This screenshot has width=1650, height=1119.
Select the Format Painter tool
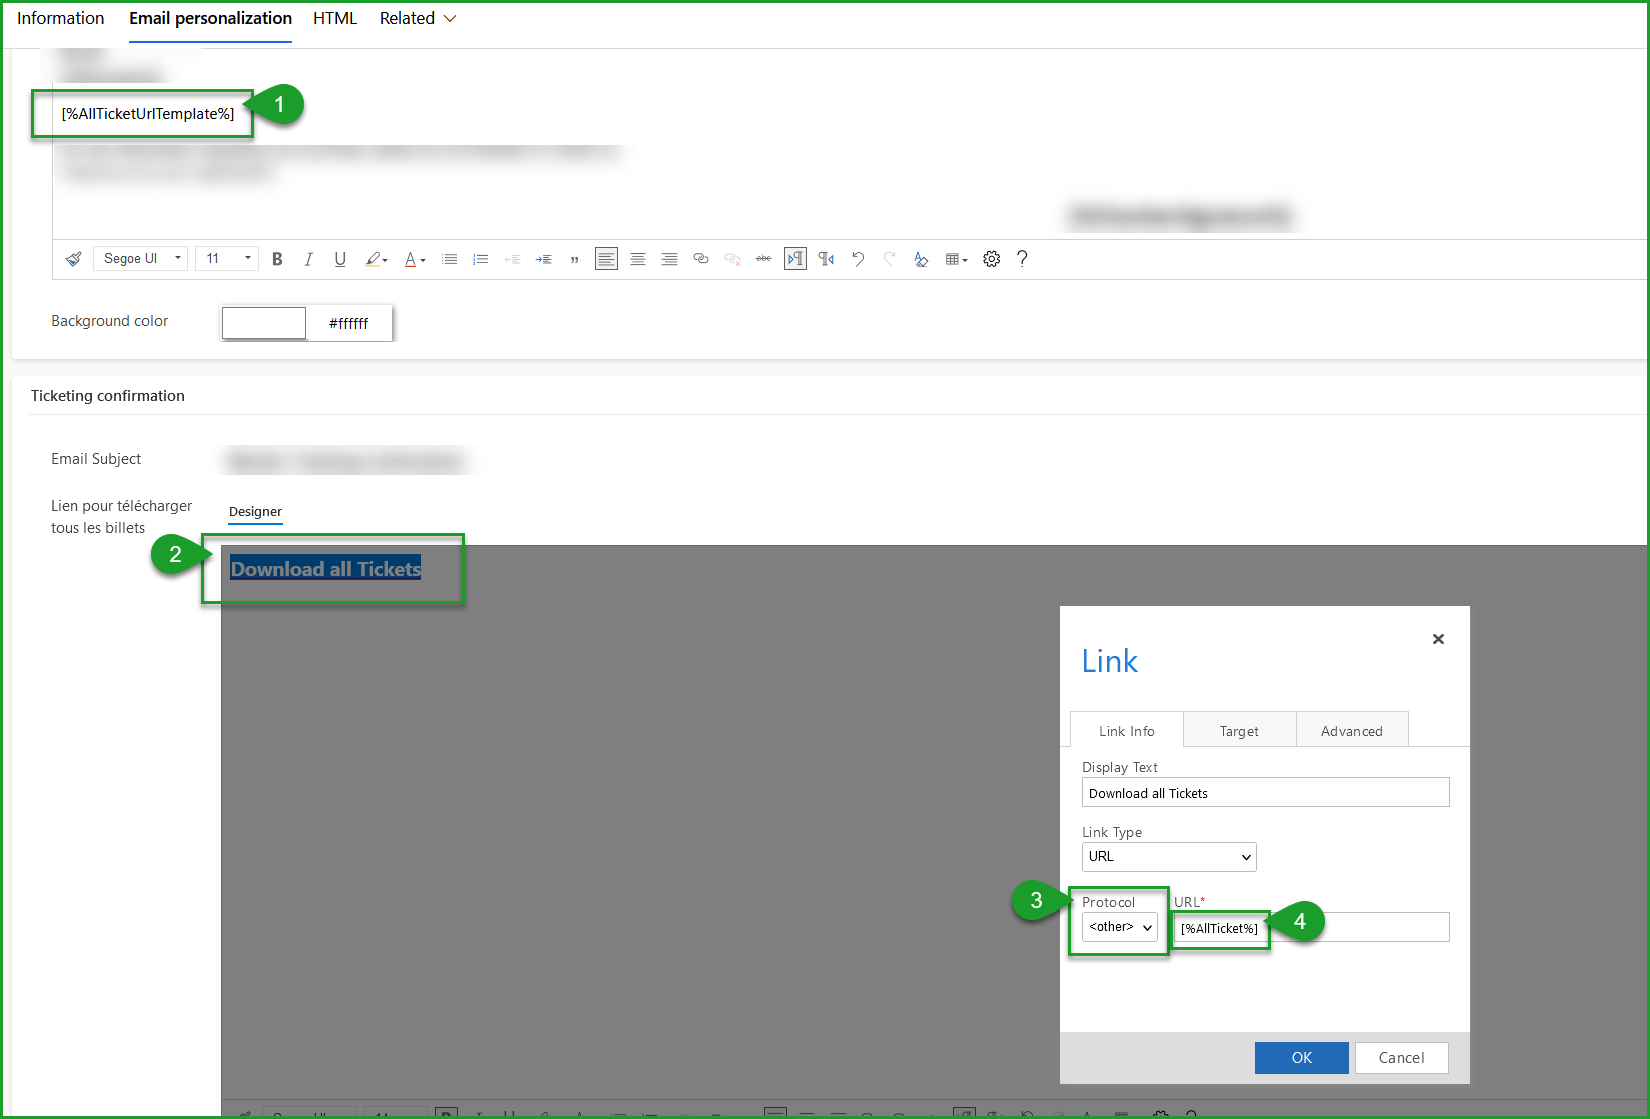(73, 258)
